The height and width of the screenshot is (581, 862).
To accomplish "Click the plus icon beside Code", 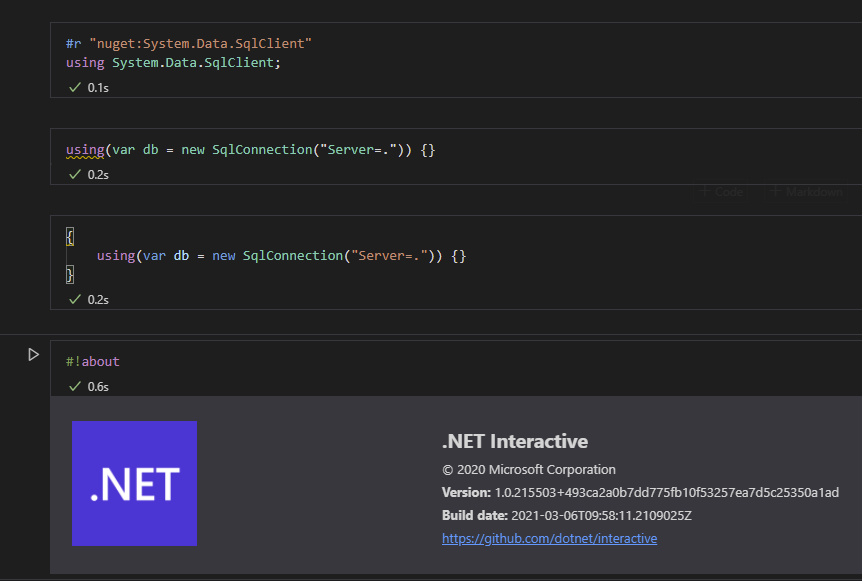I will click(703, 192).
